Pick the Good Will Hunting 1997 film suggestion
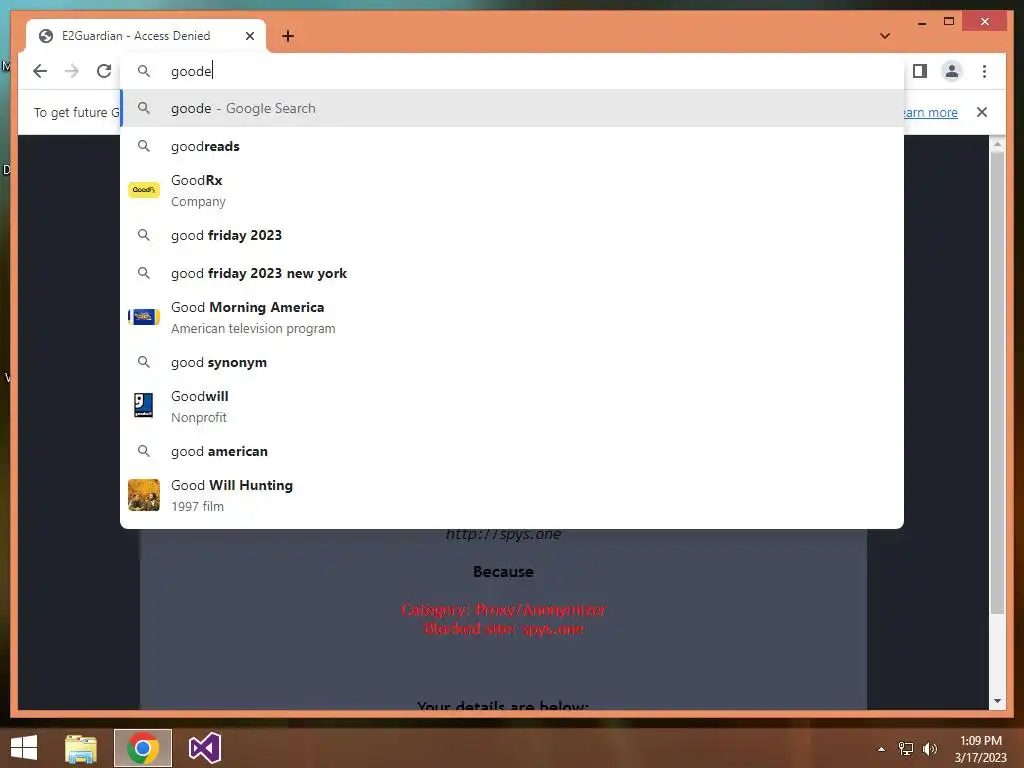 point(512,495)
